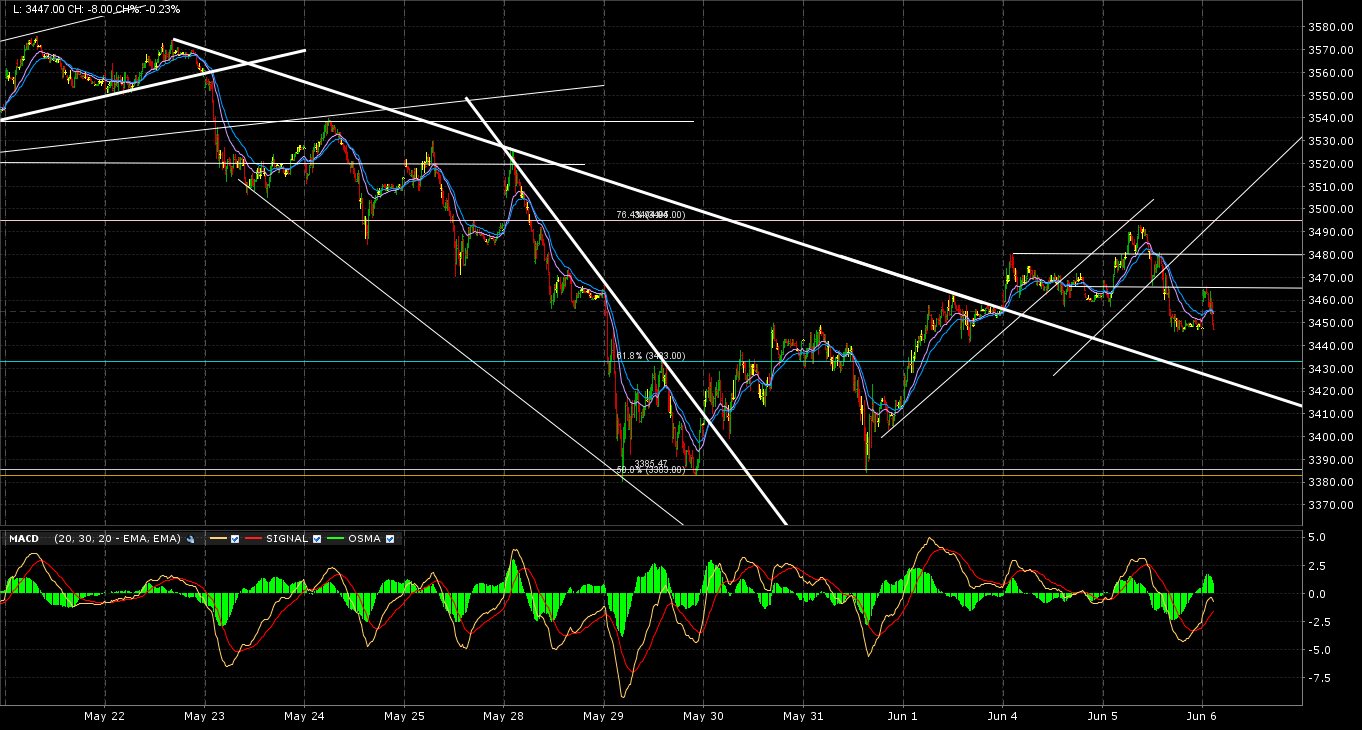This screenshot has width=1362, height=730.
Task: Uncheck the SIGNAL line checkbox
Action: point(317,538)
